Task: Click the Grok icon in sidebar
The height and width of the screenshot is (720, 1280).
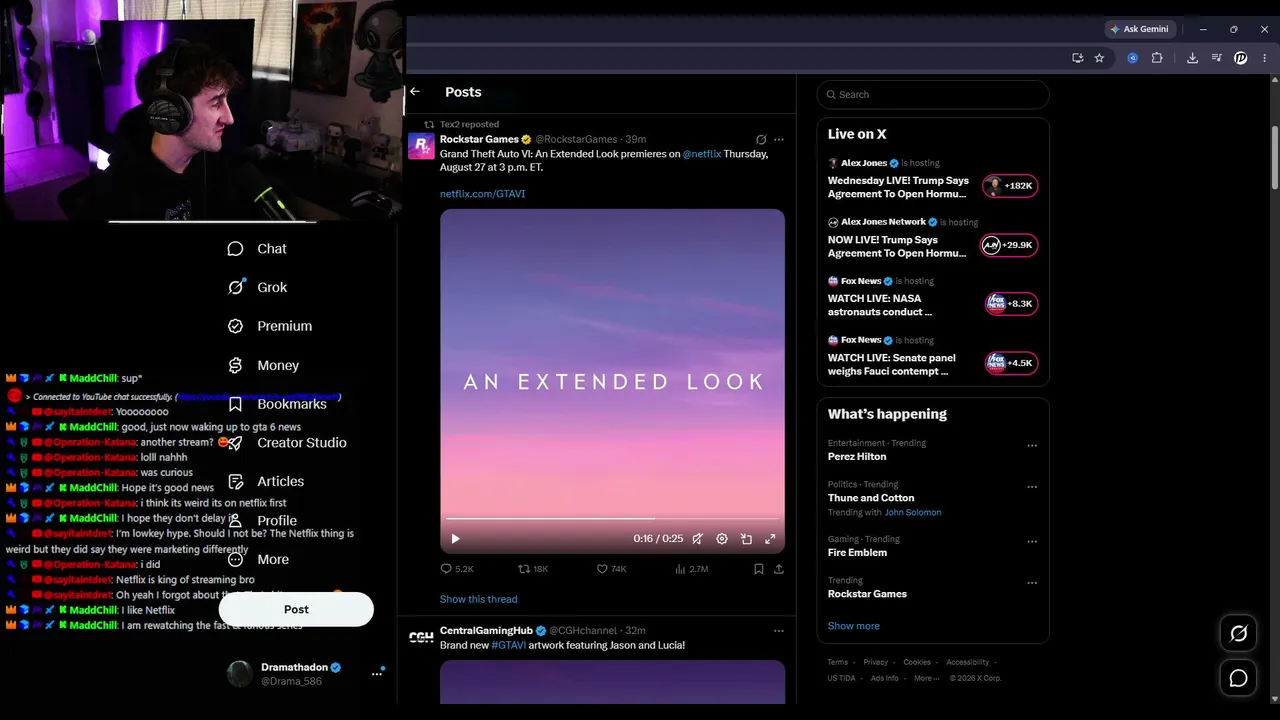Action: pyautogui.click(x=236, y=287)
